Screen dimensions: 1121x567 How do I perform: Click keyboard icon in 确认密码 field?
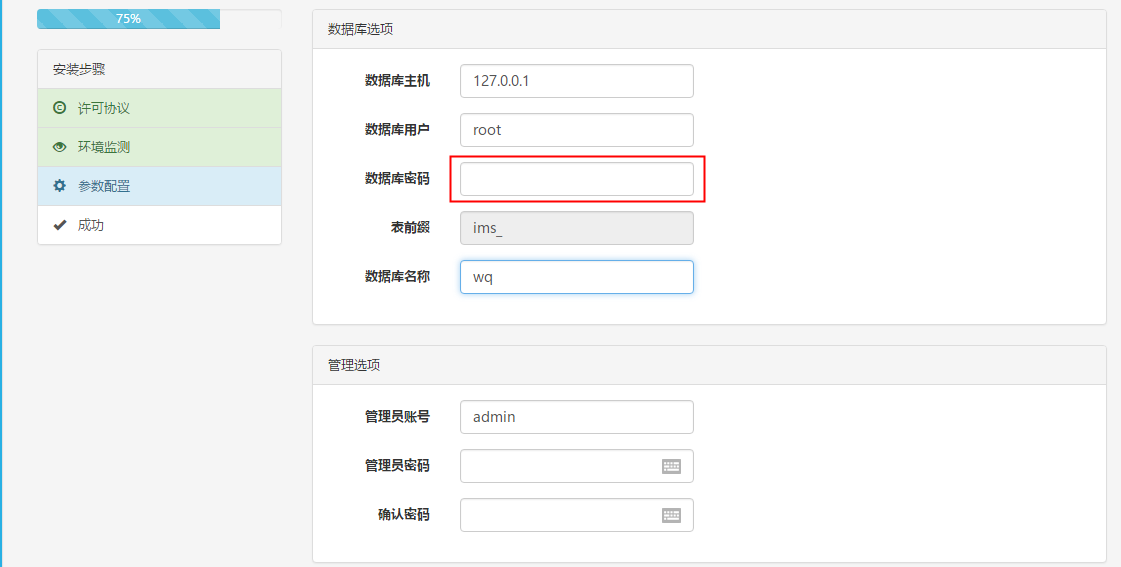tap(671, 515)
